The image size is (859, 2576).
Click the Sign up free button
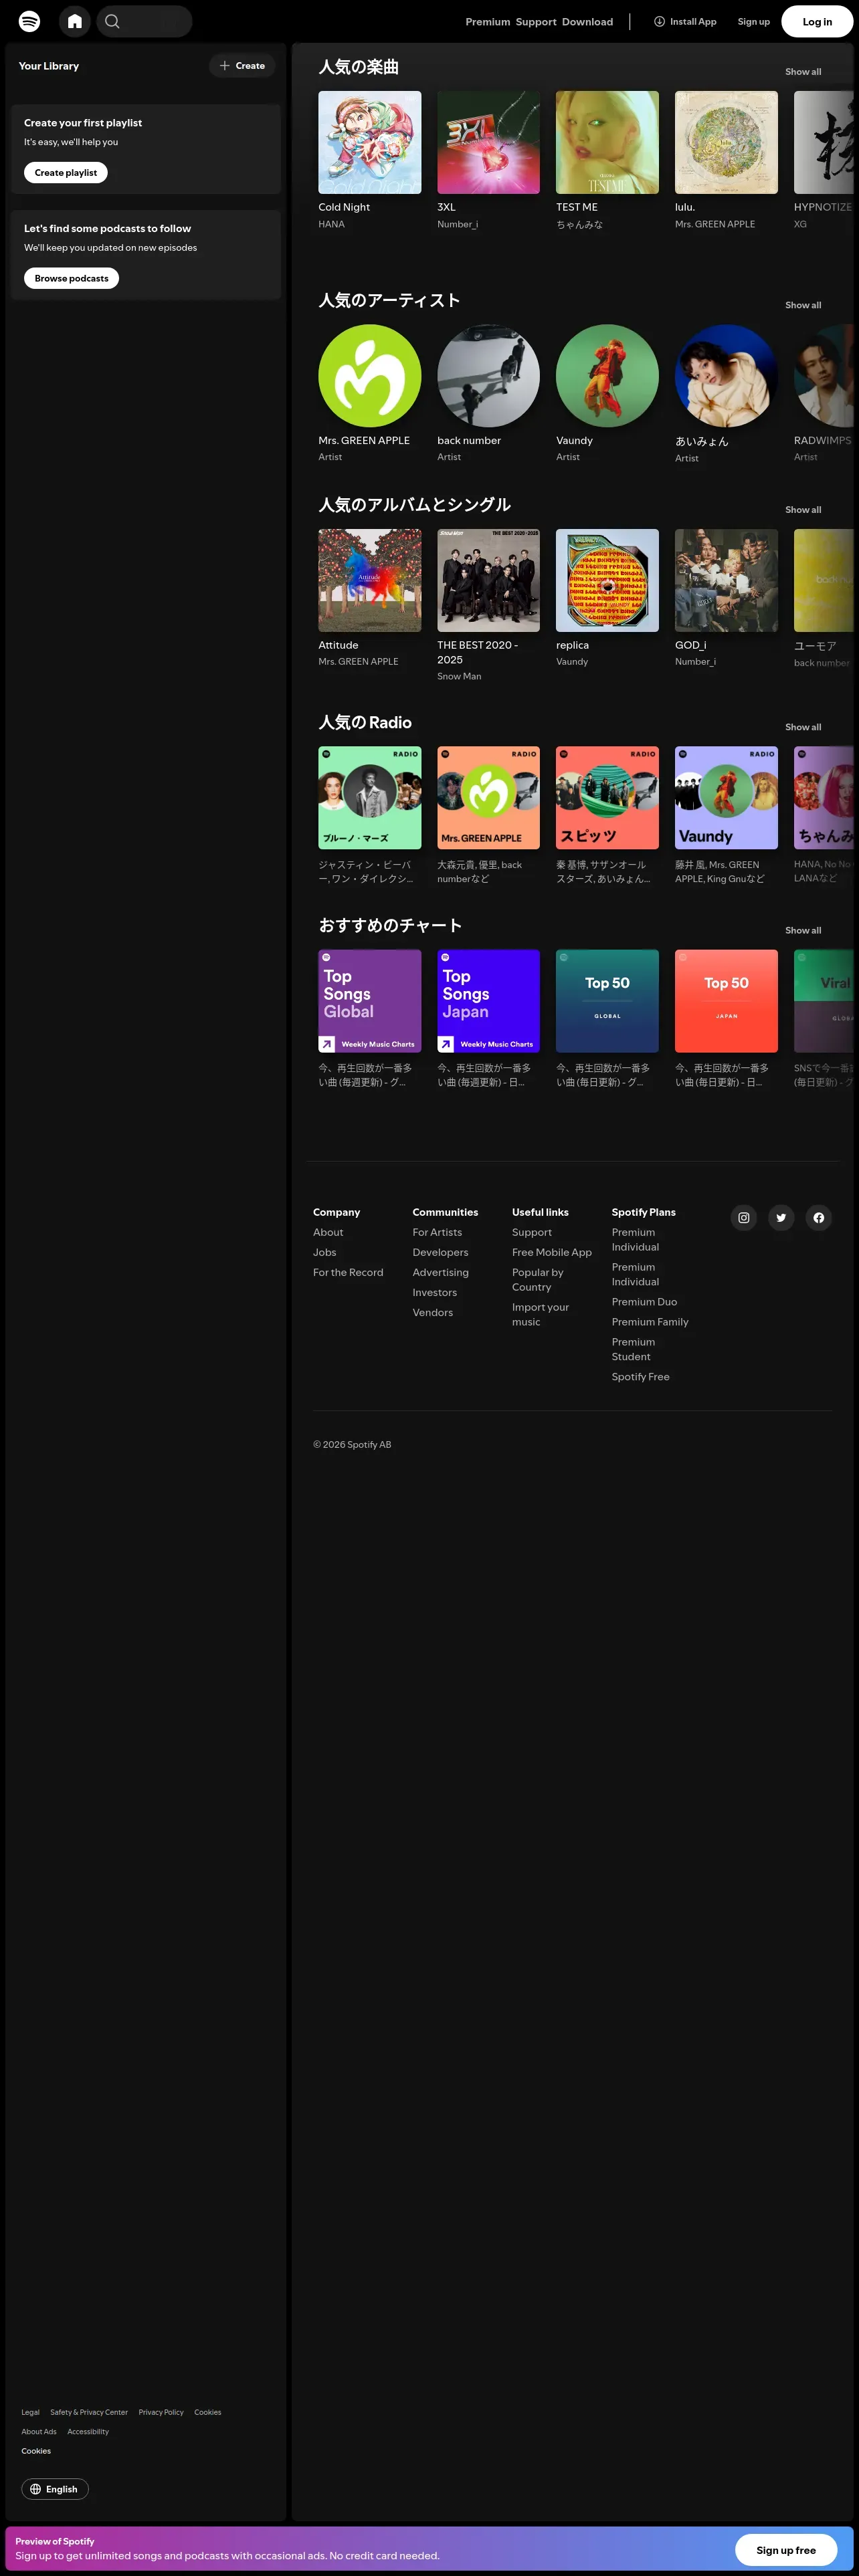[786, 2549]
